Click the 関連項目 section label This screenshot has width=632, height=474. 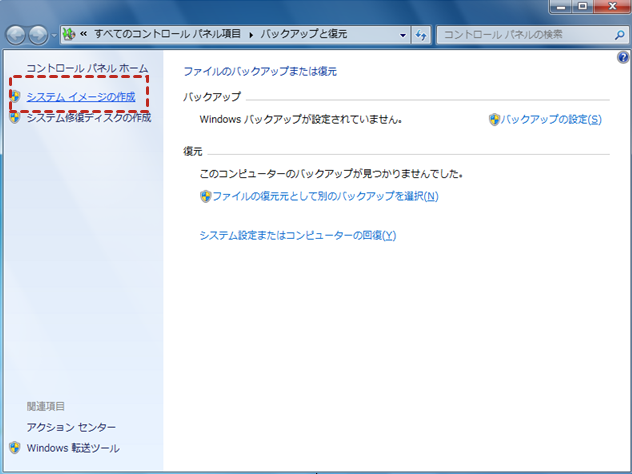click(46, 406)
